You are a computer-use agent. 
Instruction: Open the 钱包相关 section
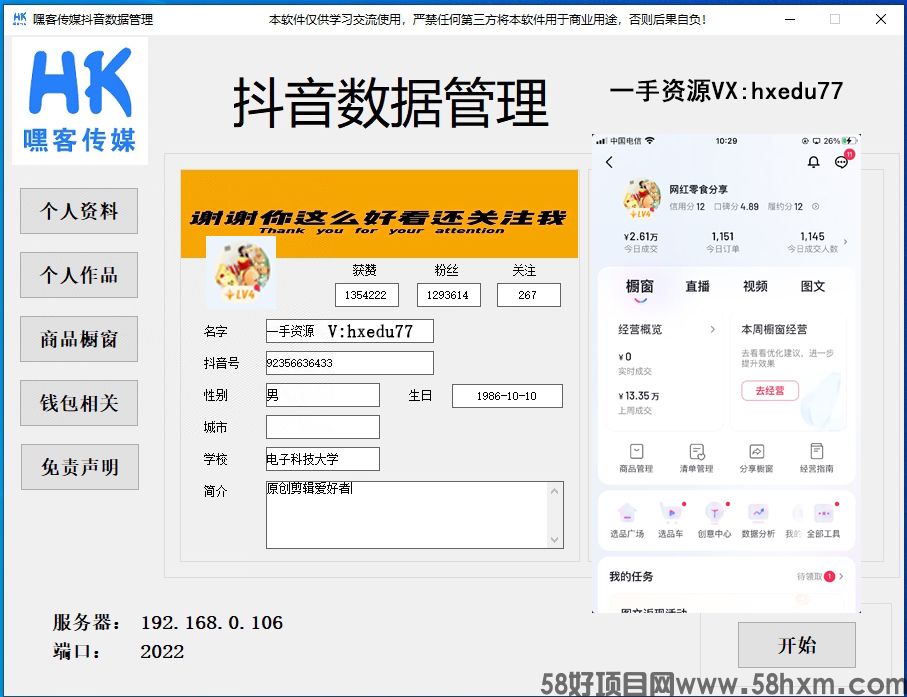(x=79, y=403)
